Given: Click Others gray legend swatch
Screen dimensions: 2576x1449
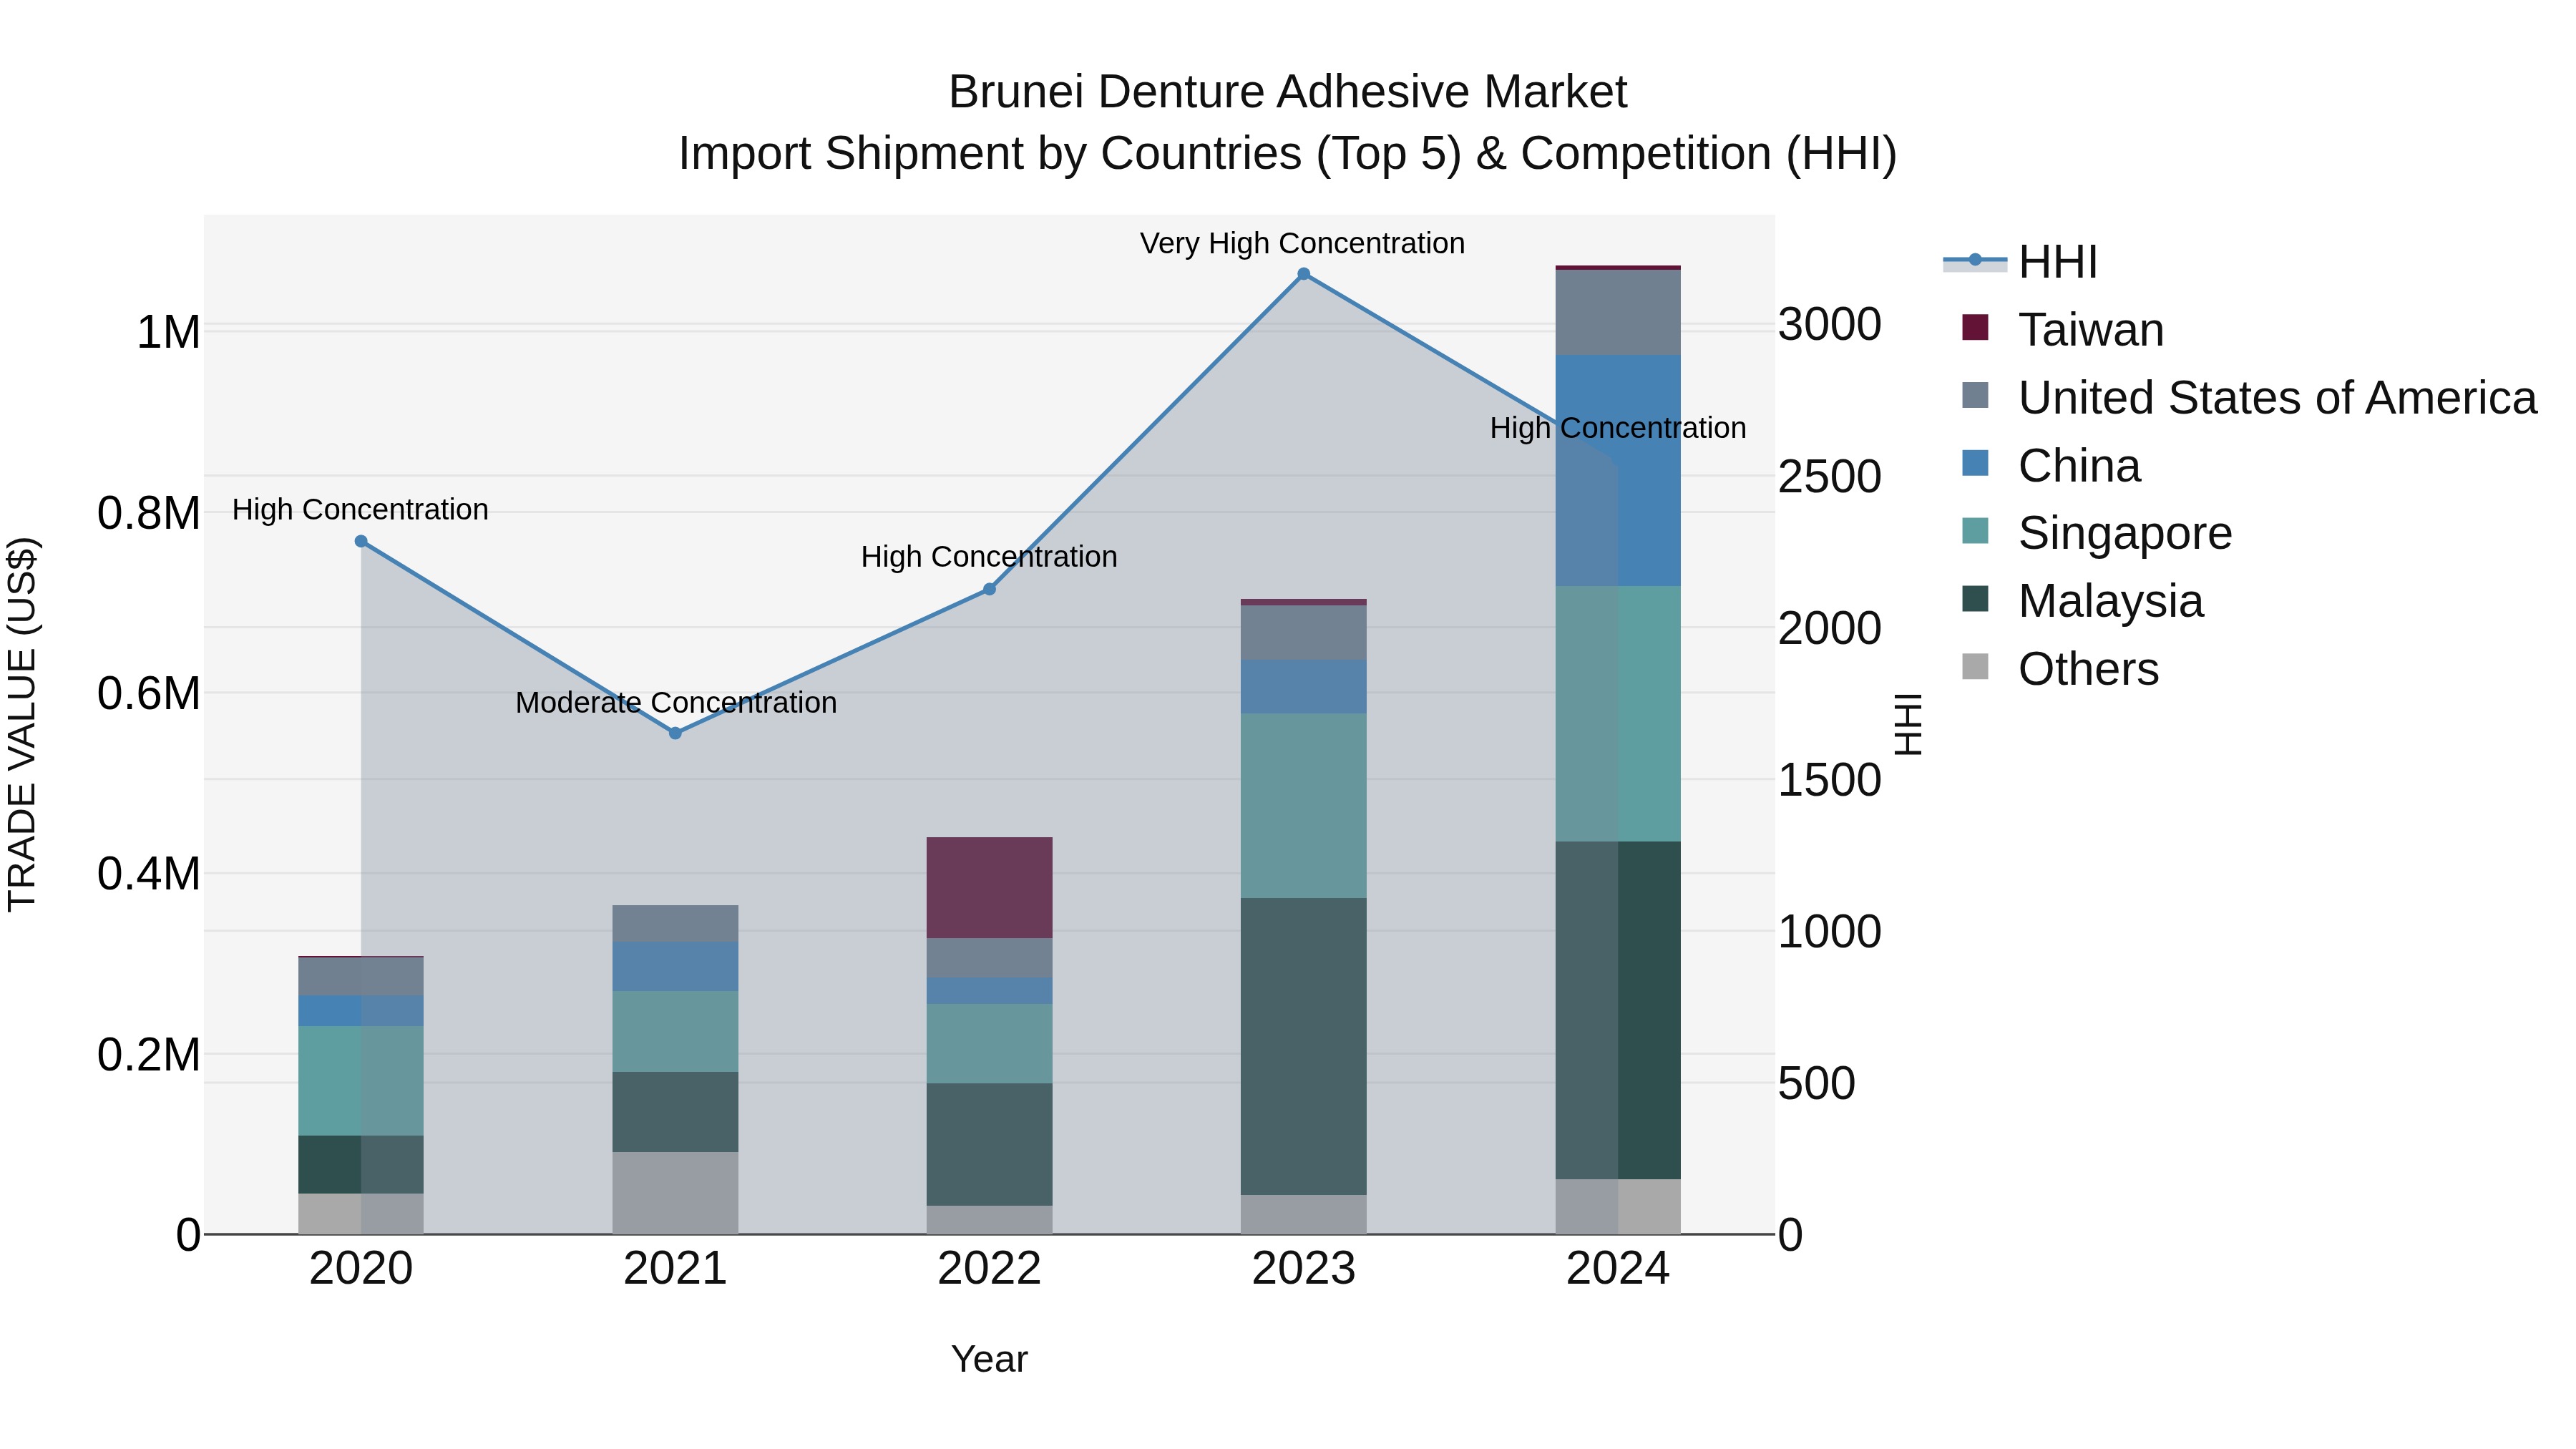Looking at the screenshot, I should (1975, 666).
